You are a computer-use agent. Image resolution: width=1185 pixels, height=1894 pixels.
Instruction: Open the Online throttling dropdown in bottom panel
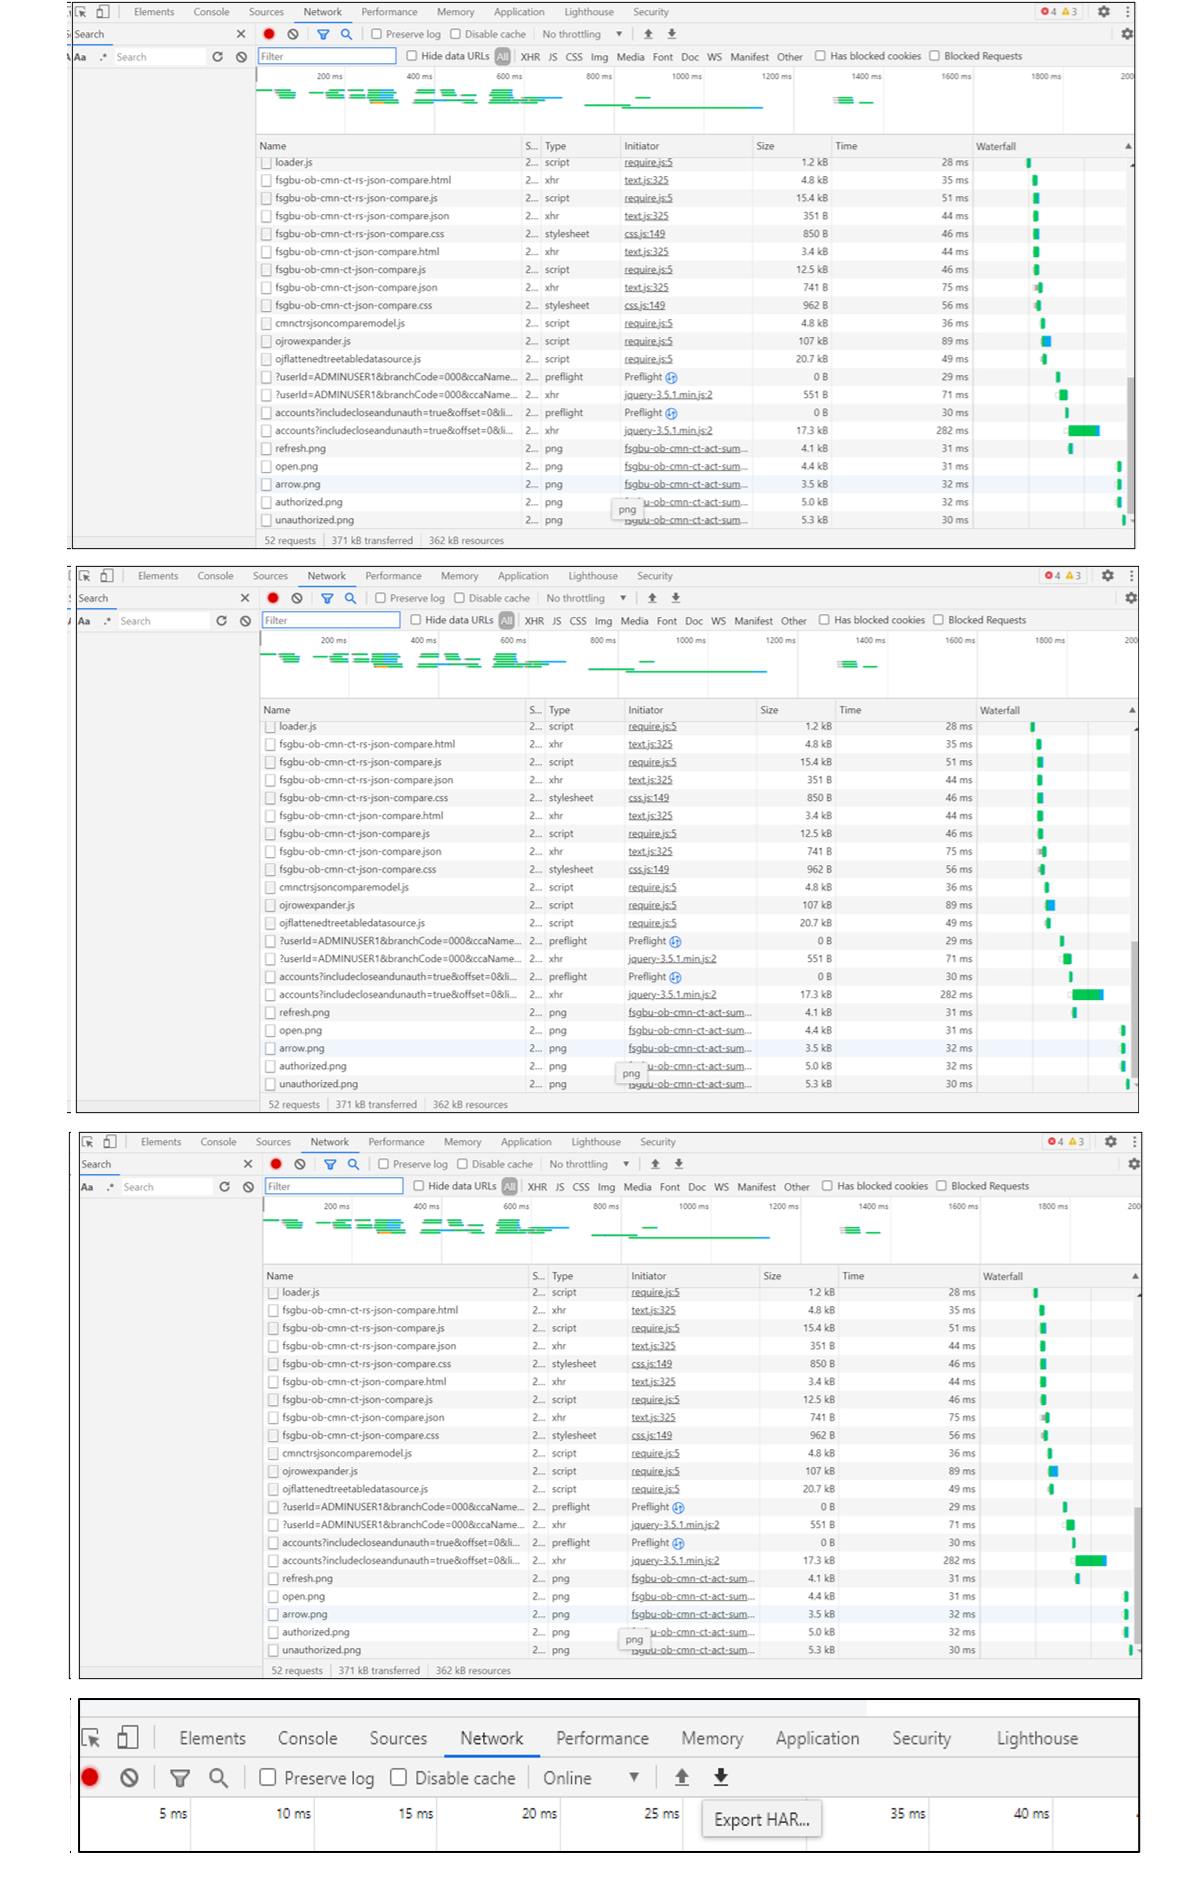[x=592, y=1778]
